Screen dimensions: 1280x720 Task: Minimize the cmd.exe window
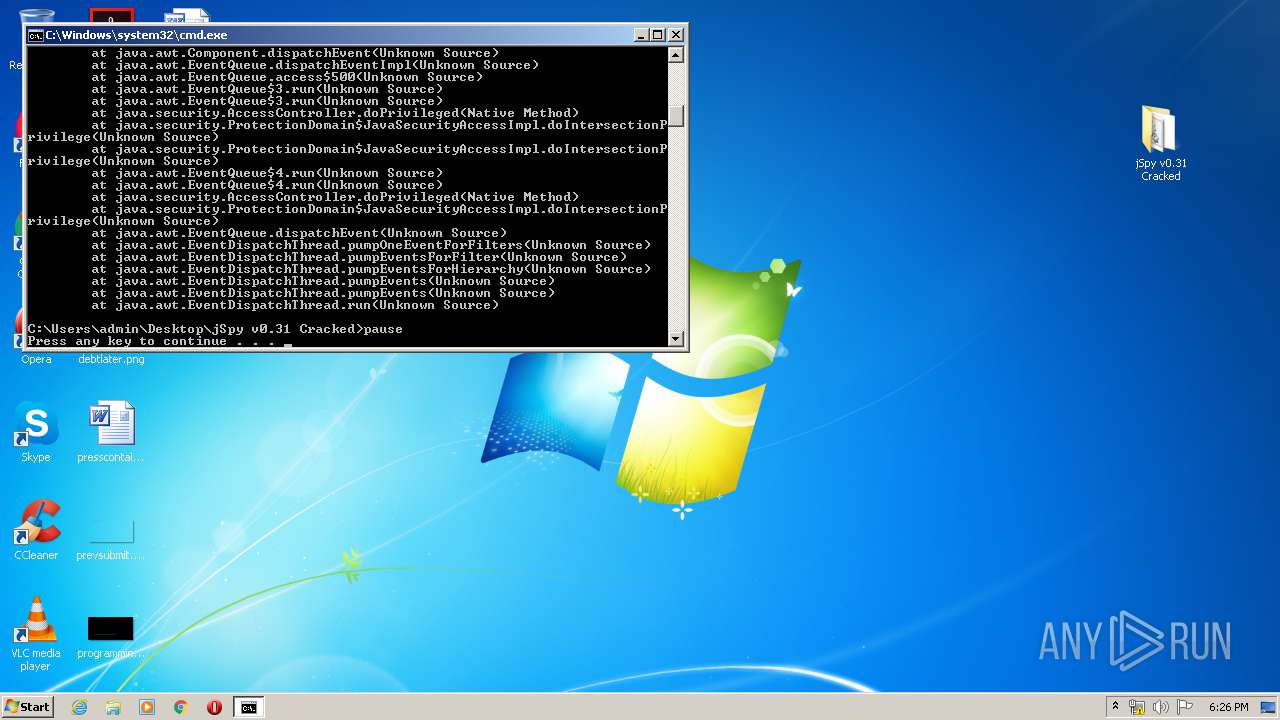pos(642,35)
